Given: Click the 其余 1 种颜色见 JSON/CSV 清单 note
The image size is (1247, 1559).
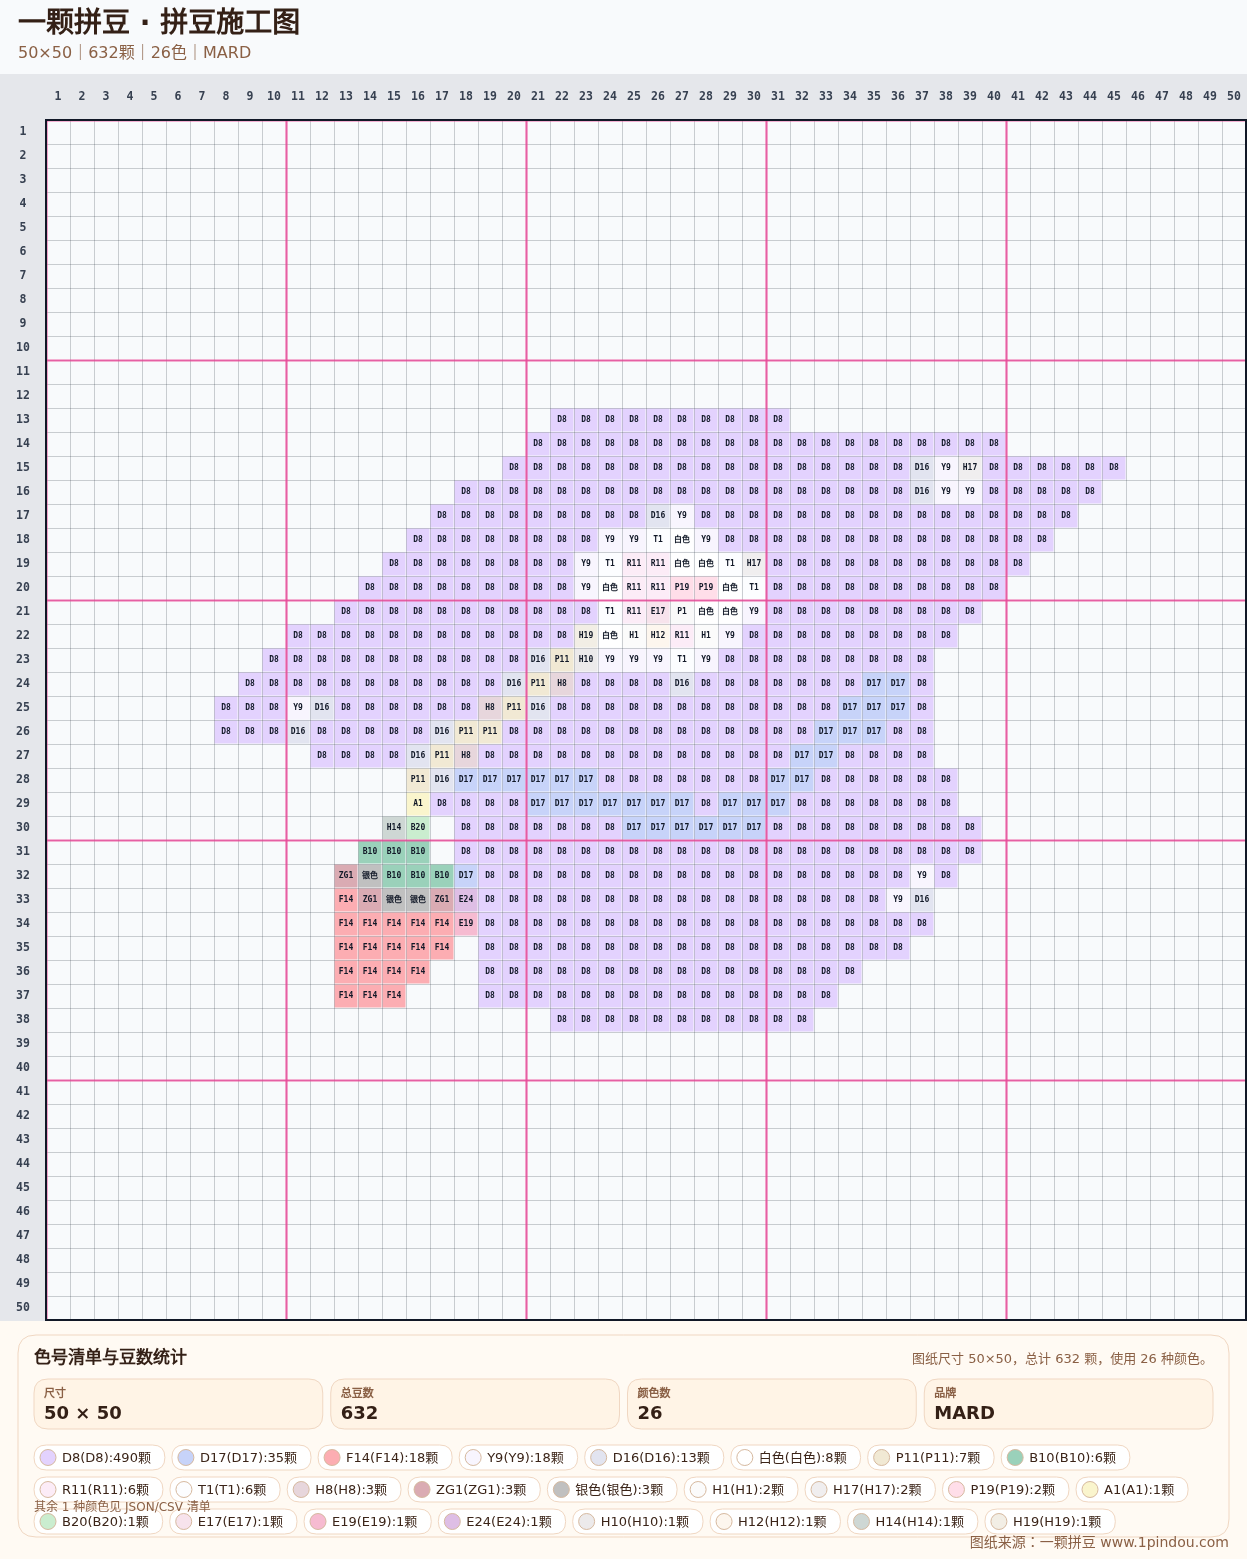Looking at the screenshot, I should (122, 1506).
